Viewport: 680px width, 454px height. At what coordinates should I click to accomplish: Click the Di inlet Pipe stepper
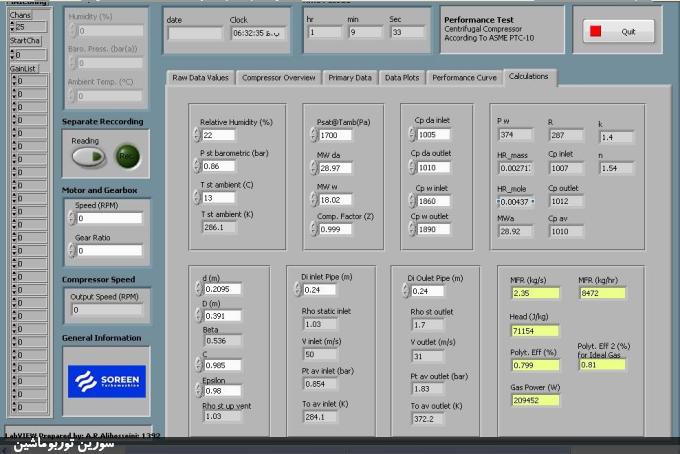point(297,290)
